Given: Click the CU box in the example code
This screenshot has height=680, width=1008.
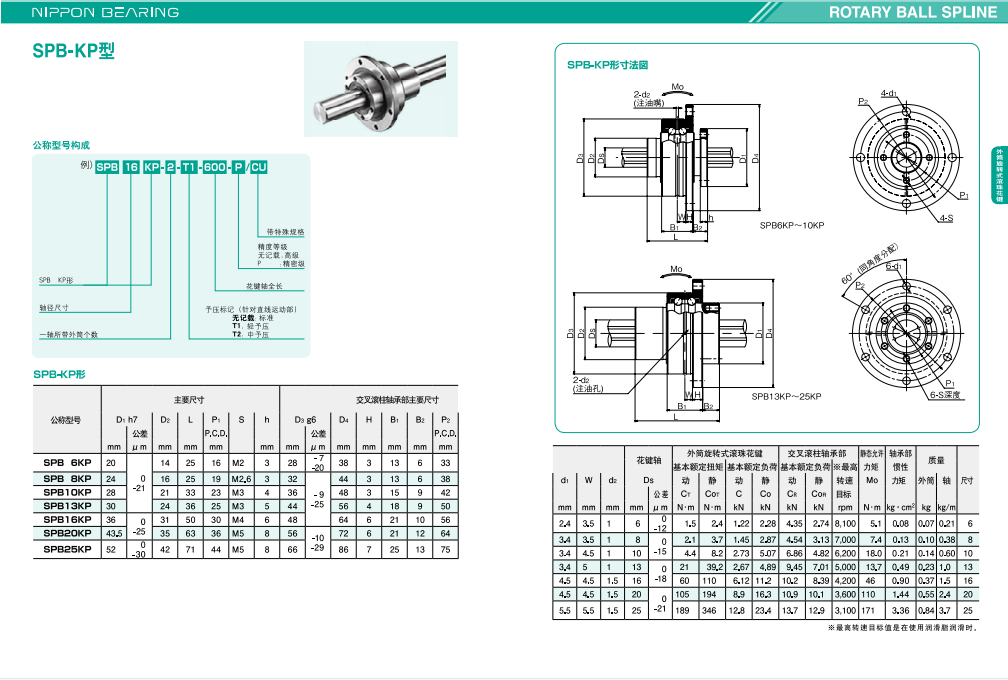Looking at the screenshot, I should click(x=258, y=167).
